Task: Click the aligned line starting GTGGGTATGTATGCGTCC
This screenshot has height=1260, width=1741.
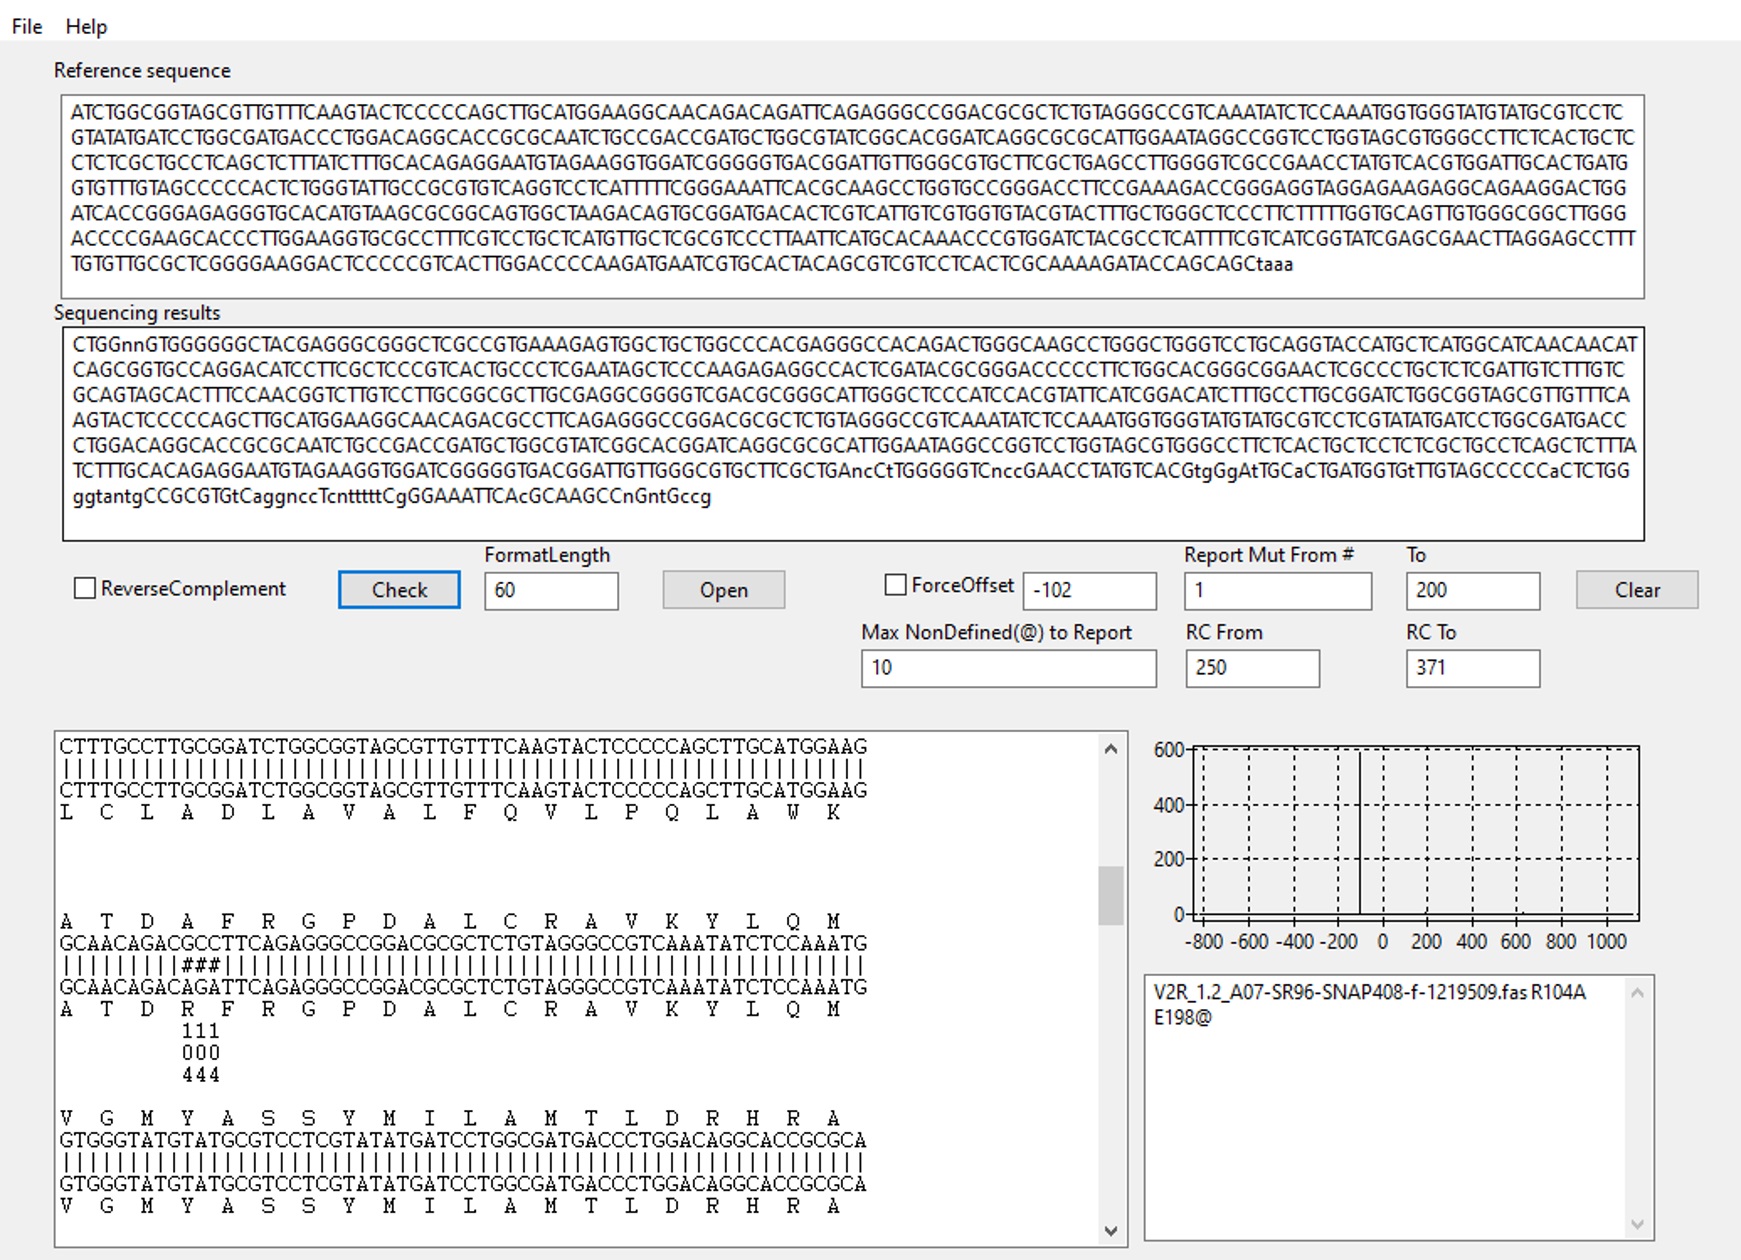Action: click(463, 1140)
